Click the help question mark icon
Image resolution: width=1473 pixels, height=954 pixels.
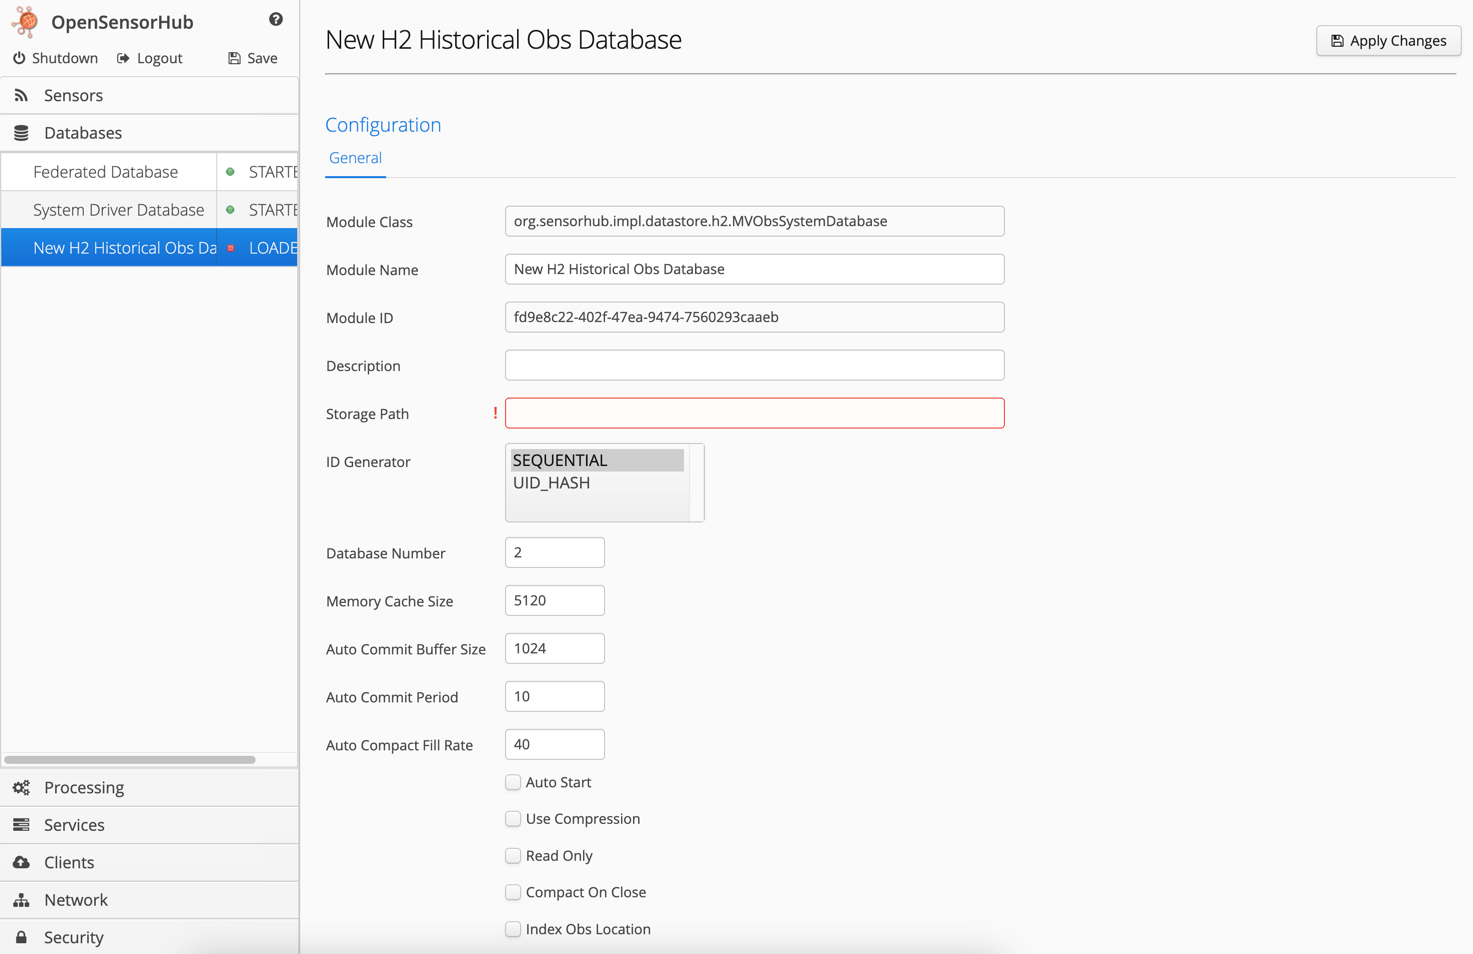click(276, 19)
